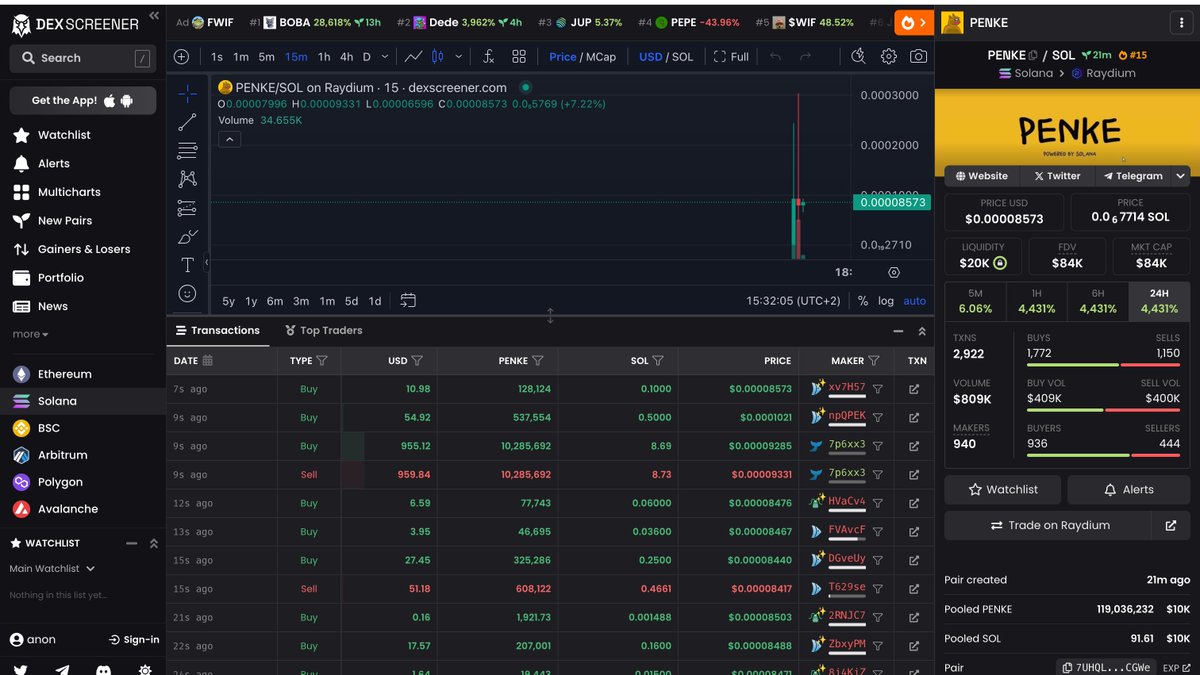The width and height of the screenshot is (1200, 675).
Task: Click the Search input field
Action: pyautogui.click(x=83, y=58)
